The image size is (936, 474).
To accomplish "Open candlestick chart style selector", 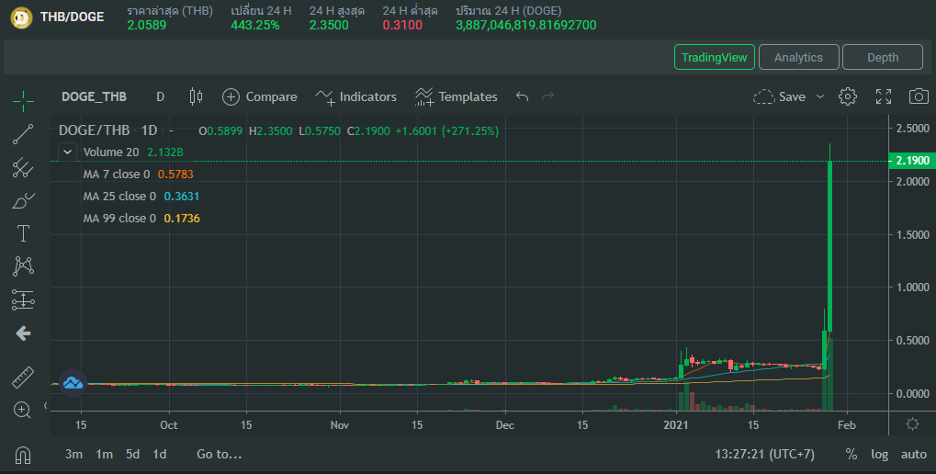I will (195, 97).
